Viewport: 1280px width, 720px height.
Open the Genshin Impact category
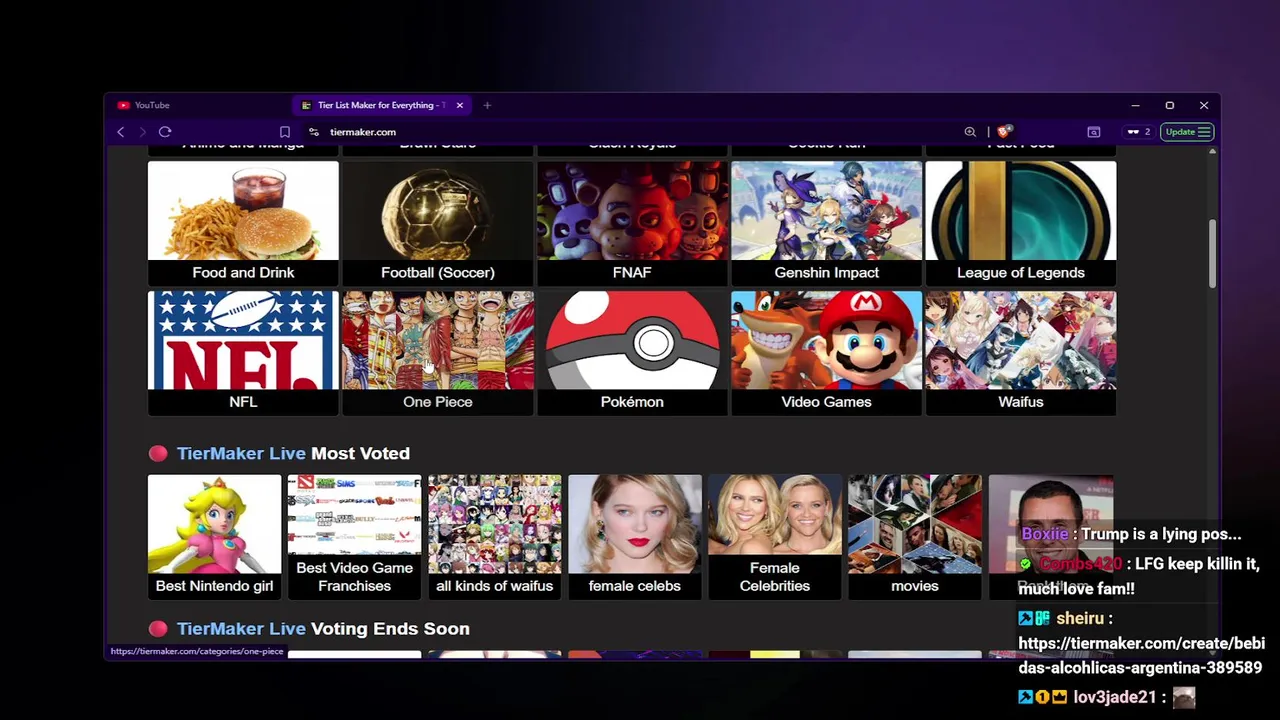coord(826,224)
